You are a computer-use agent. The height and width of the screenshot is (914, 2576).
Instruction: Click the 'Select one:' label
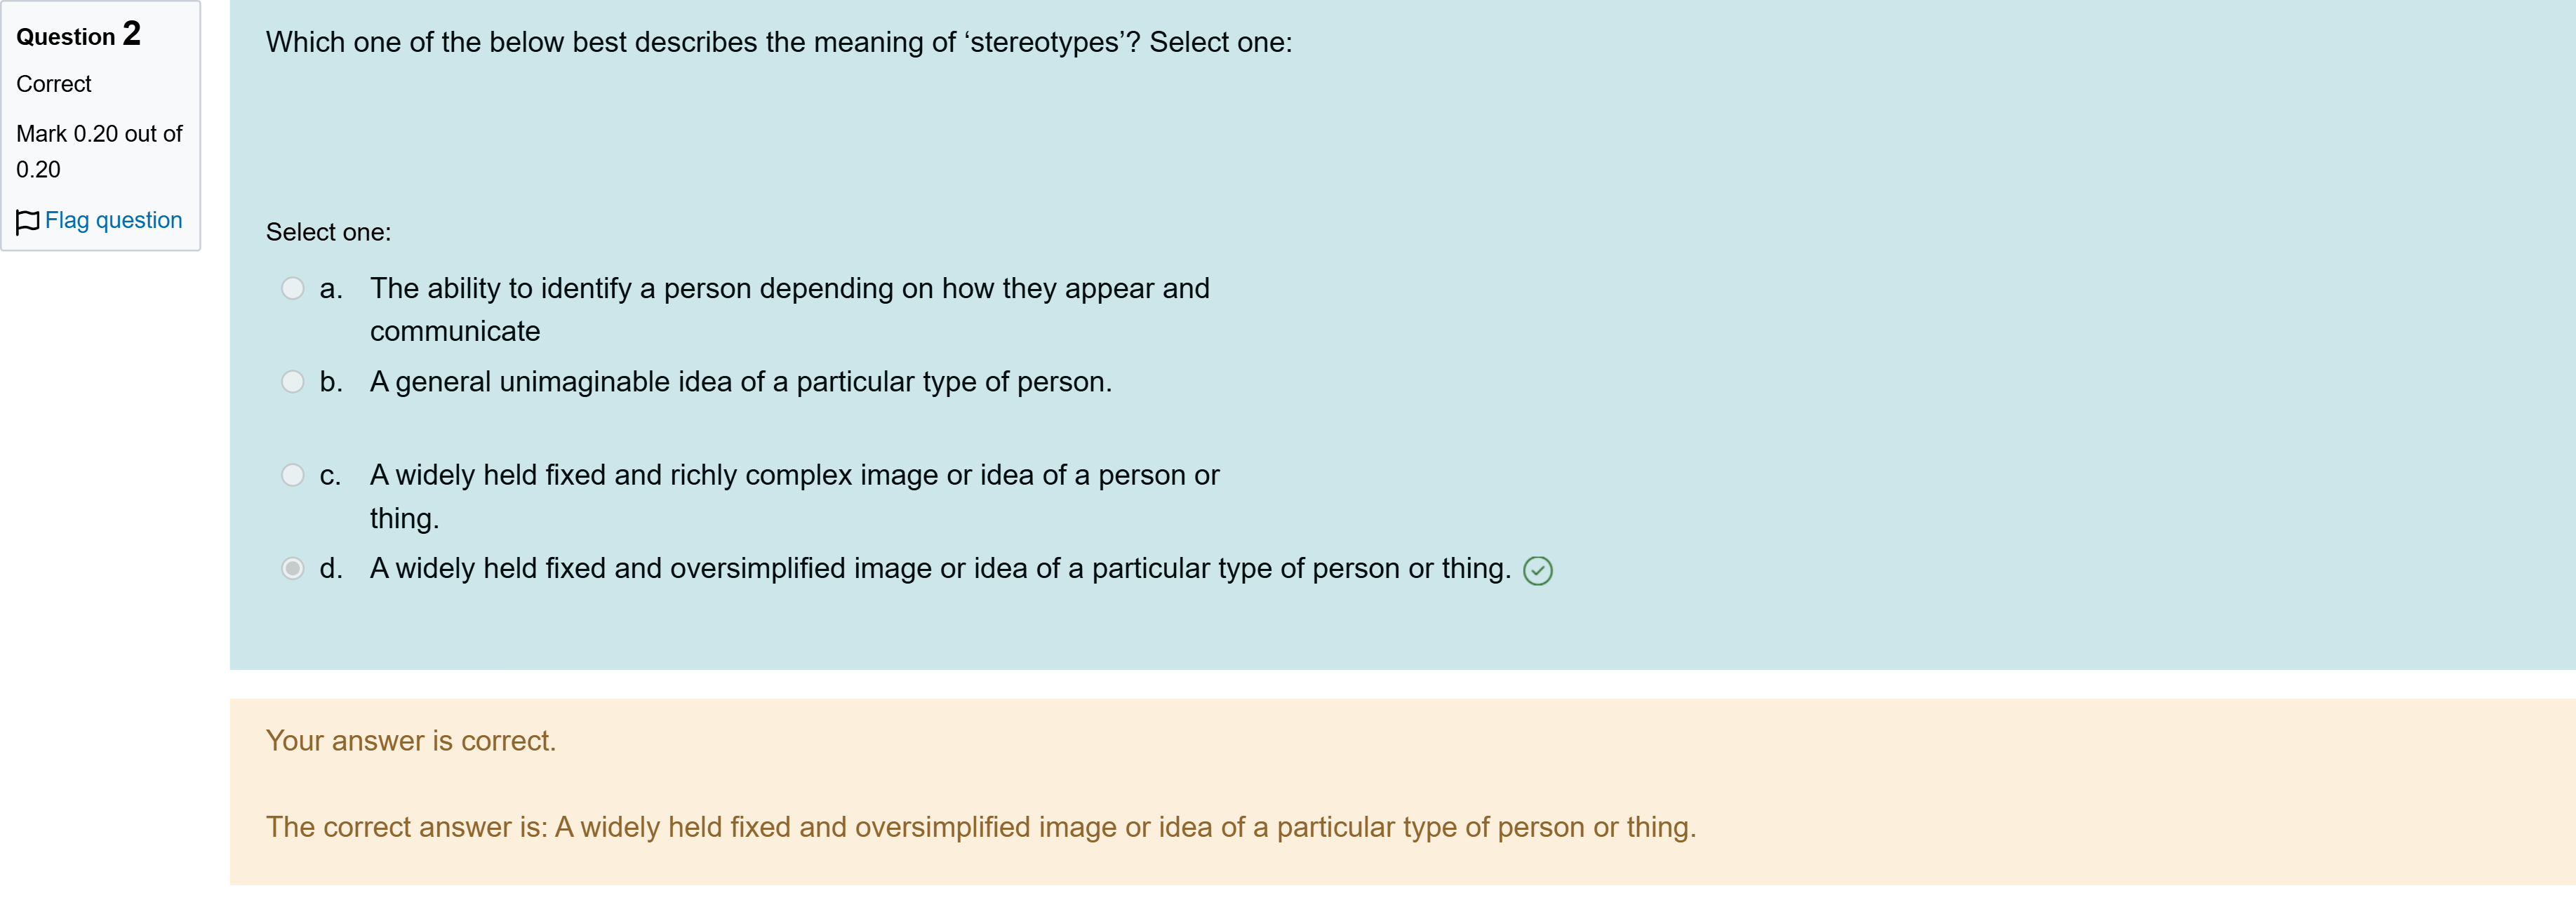click(326, 231)
